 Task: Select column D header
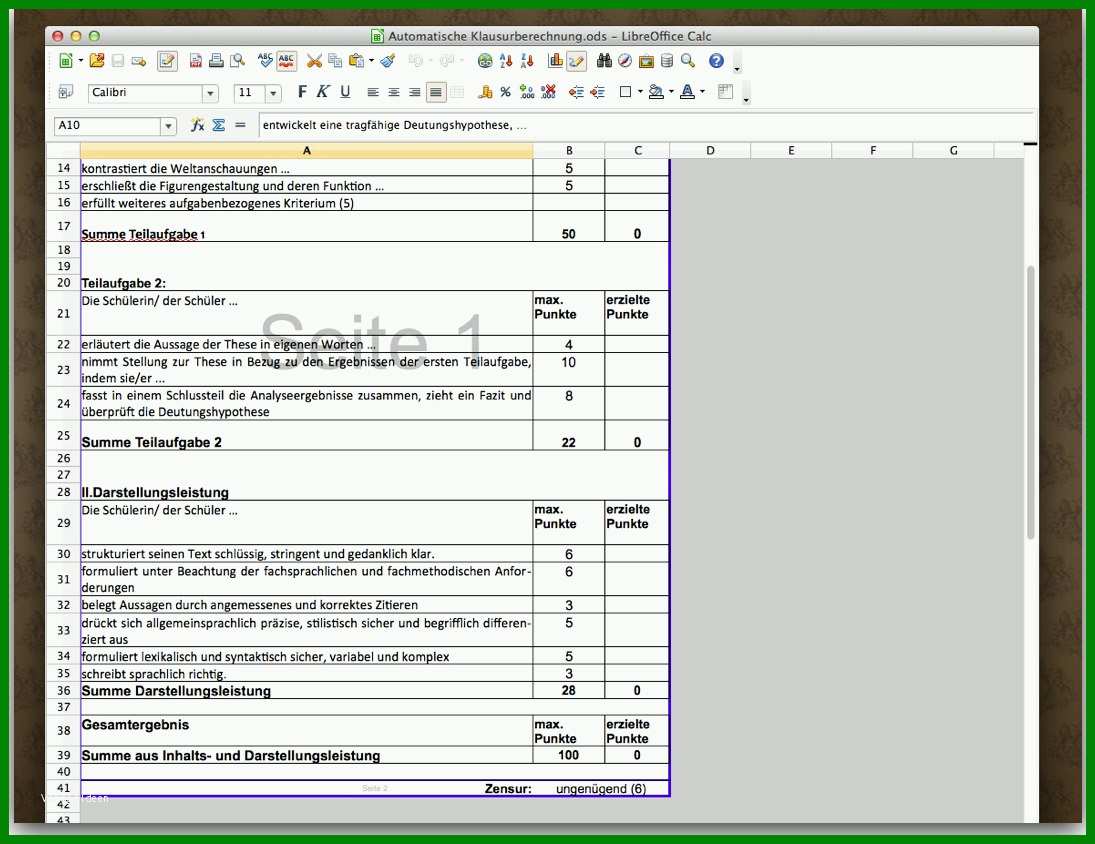pos(710,150)
